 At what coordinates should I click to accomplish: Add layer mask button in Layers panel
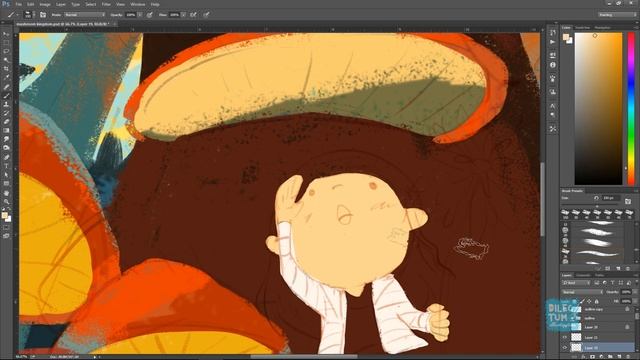[592, 357]
